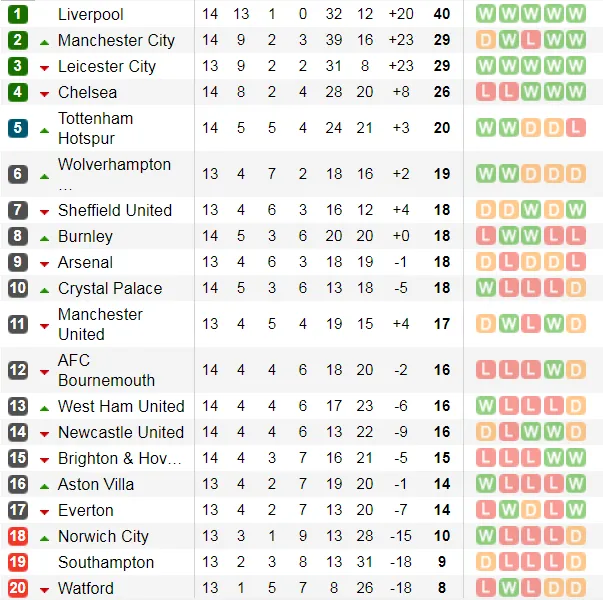
Task: Open the Liverpool team page
Action: click(90, 14)
